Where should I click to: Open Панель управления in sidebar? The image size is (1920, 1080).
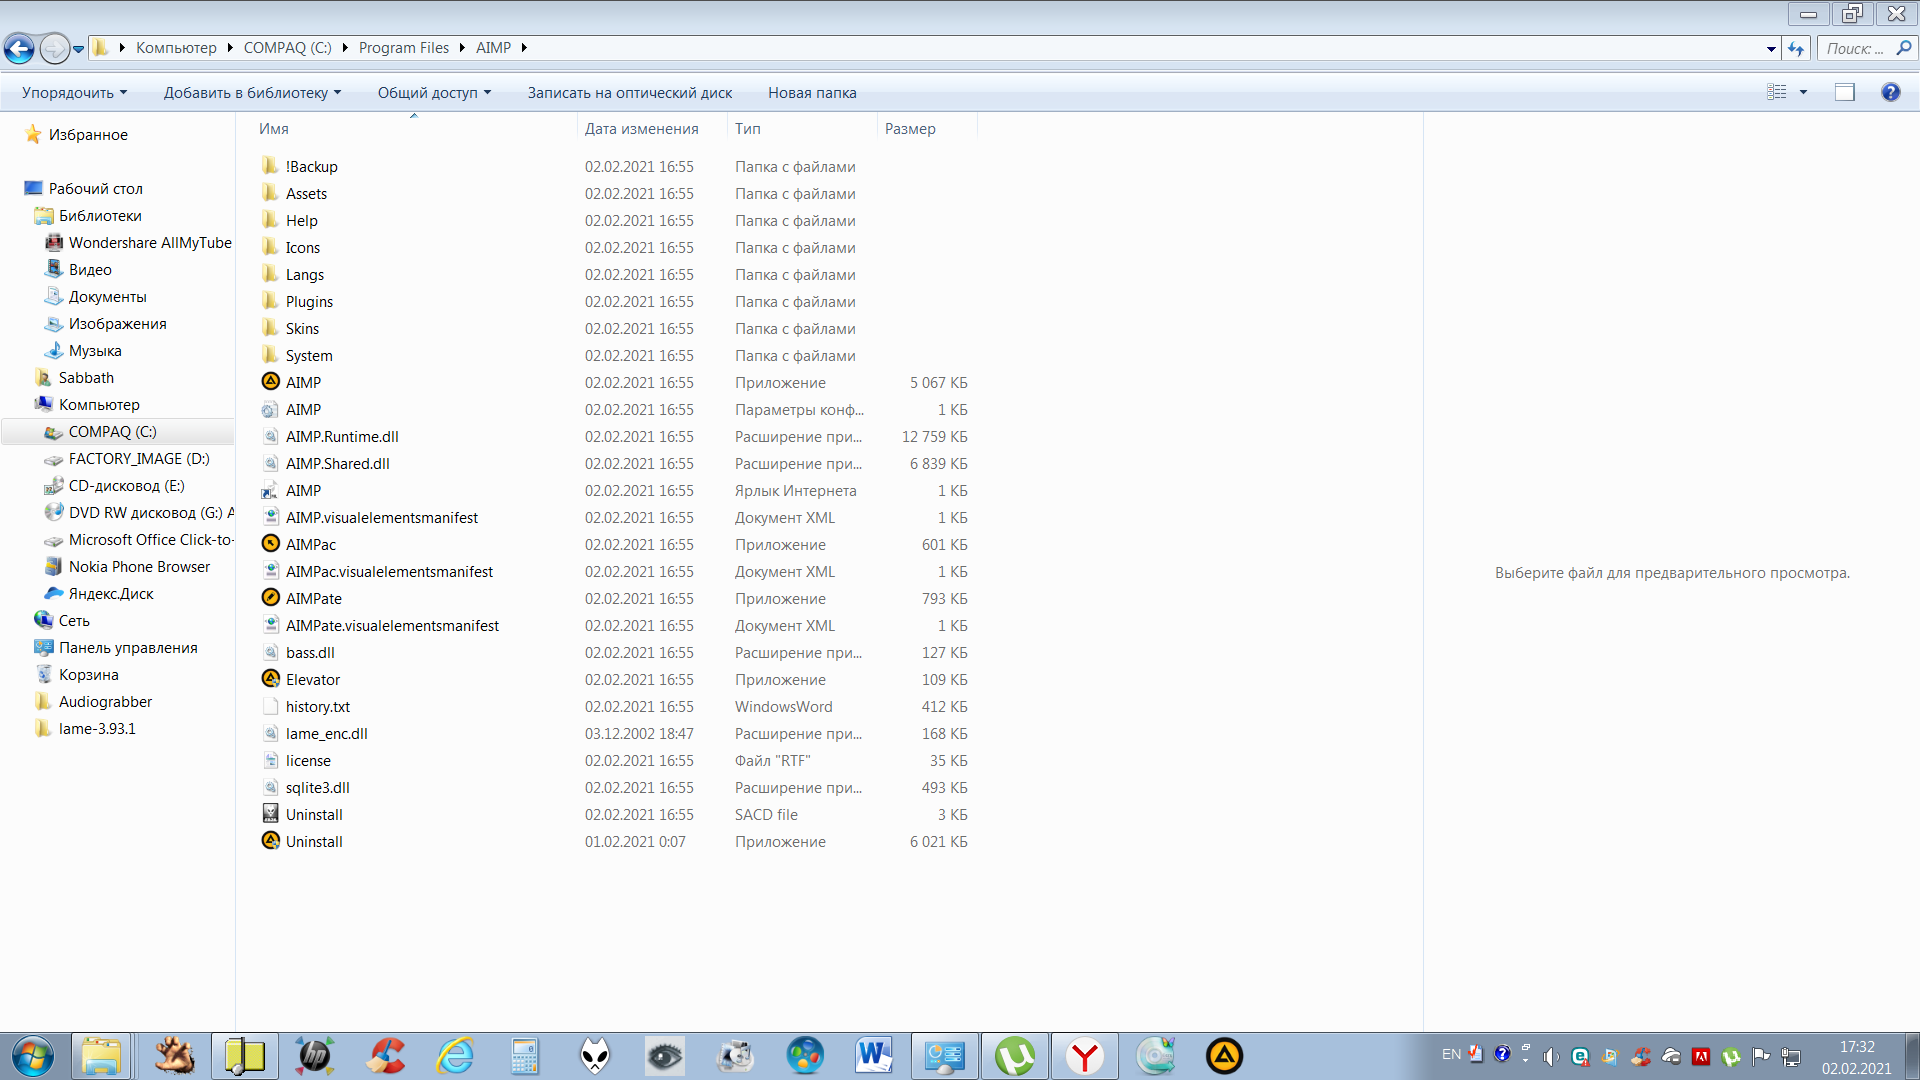point(128,647)
